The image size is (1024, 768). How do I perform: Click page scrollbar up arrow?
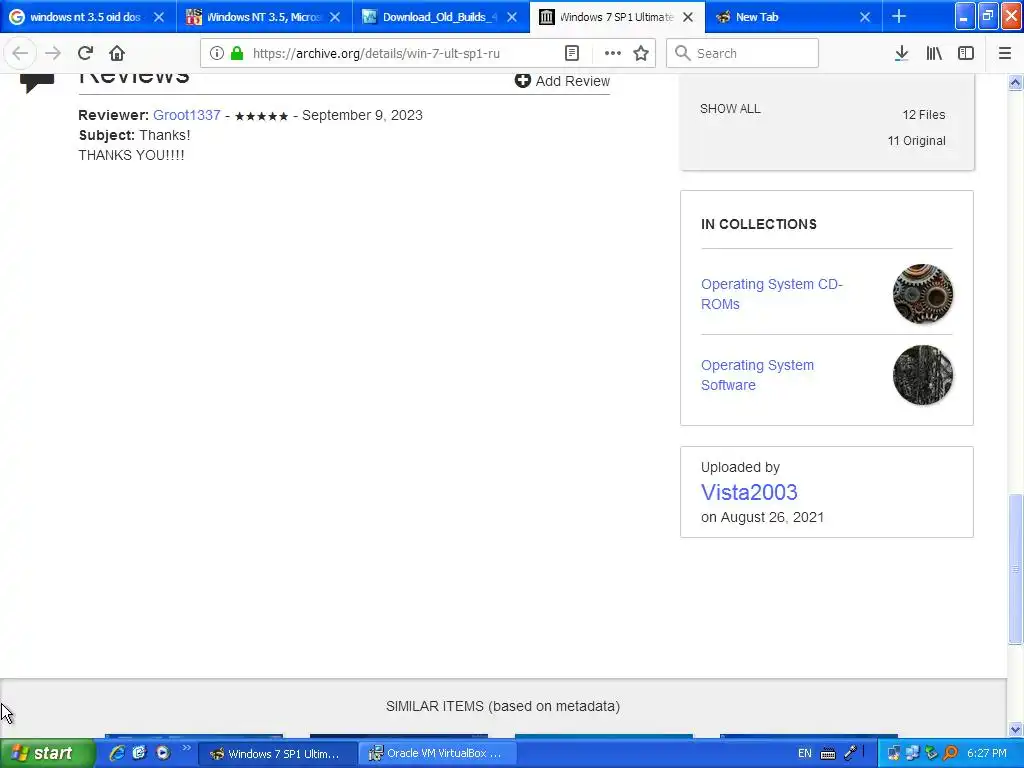(x=1016, y=82)
